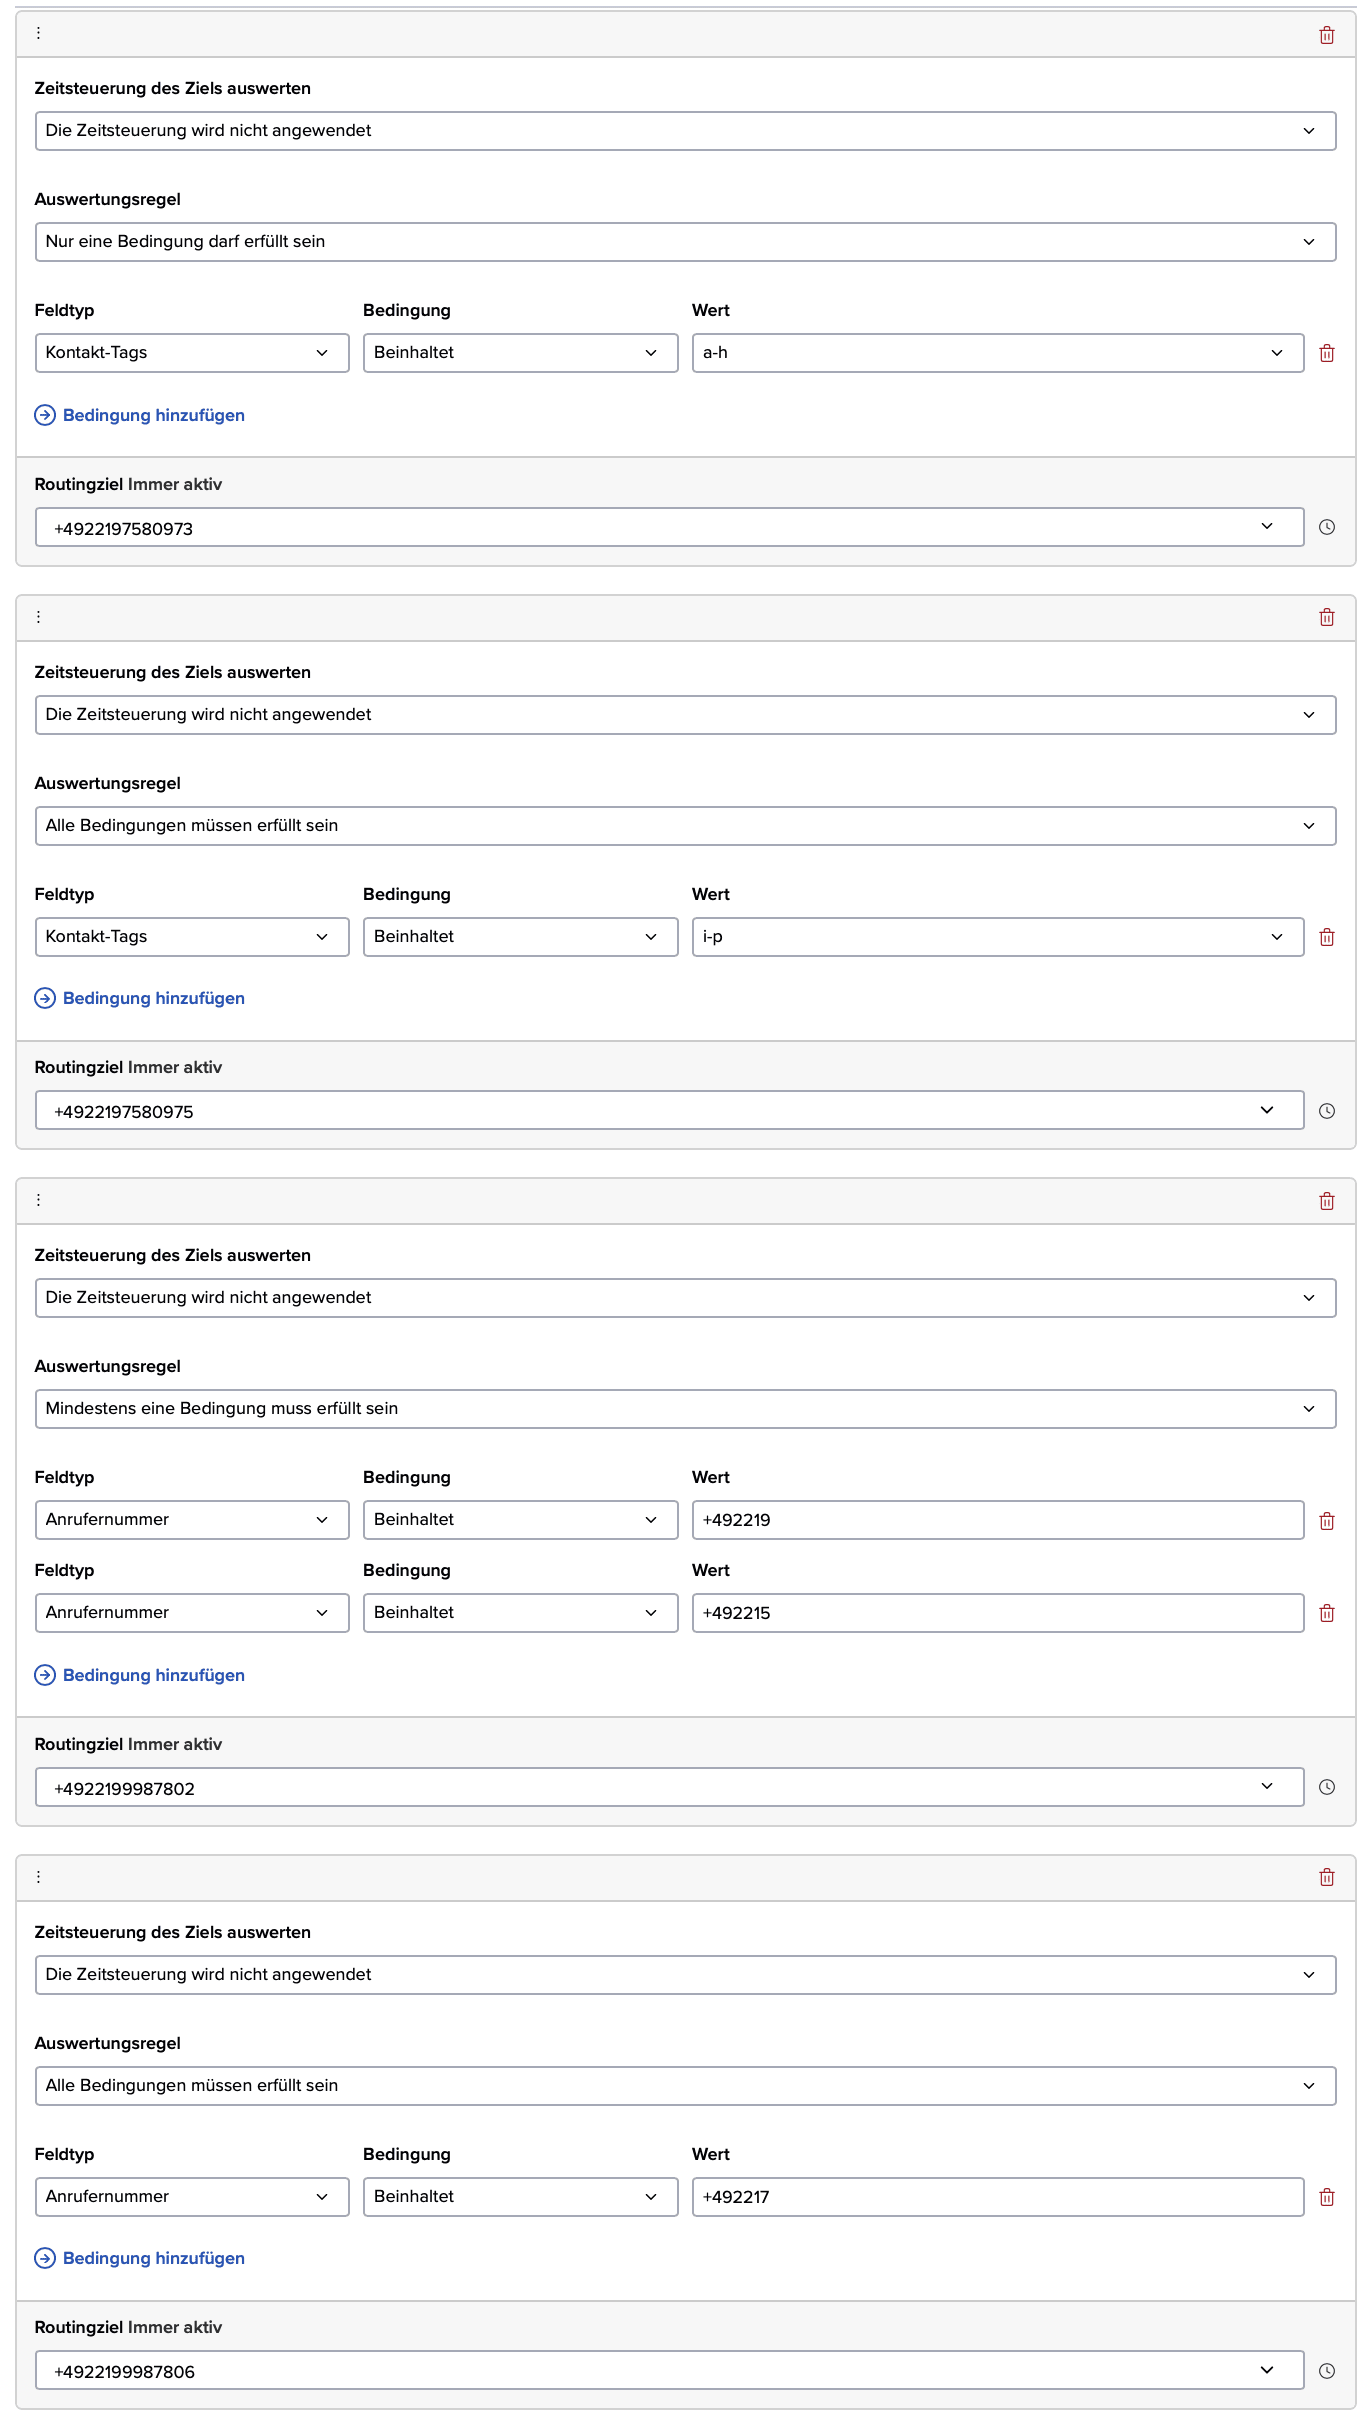Delete the first routing rule card
1366x2424 pixels.
click(1326, 35)
